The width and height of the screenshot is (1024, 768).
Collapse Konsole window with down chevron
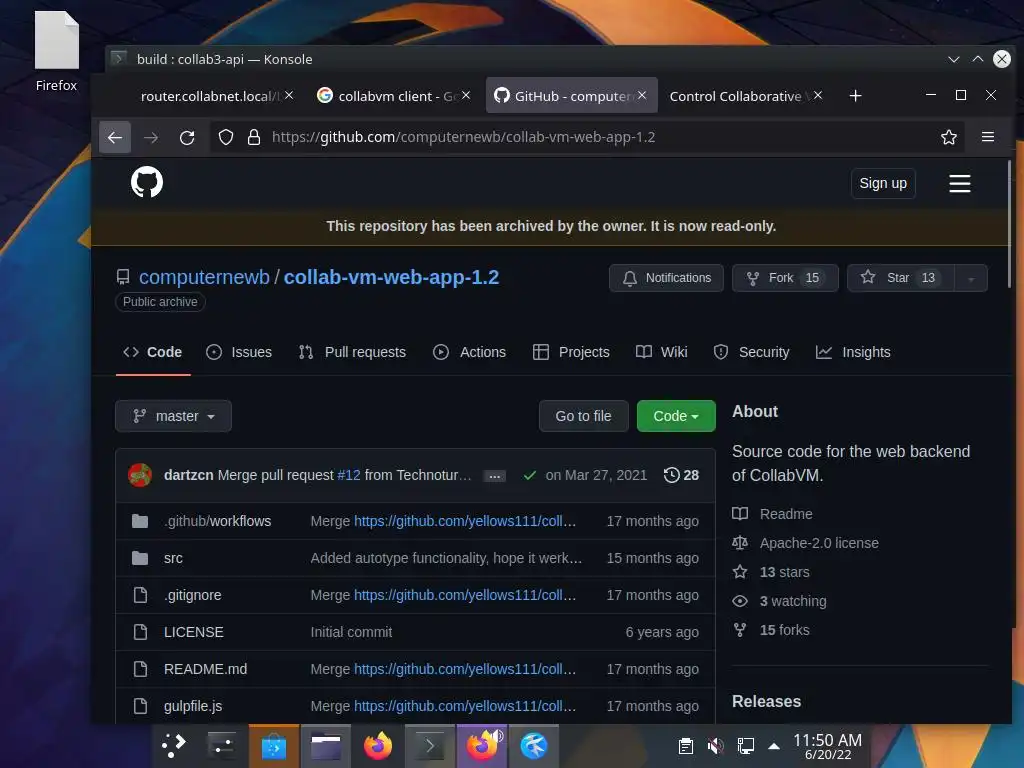(953, 59)
